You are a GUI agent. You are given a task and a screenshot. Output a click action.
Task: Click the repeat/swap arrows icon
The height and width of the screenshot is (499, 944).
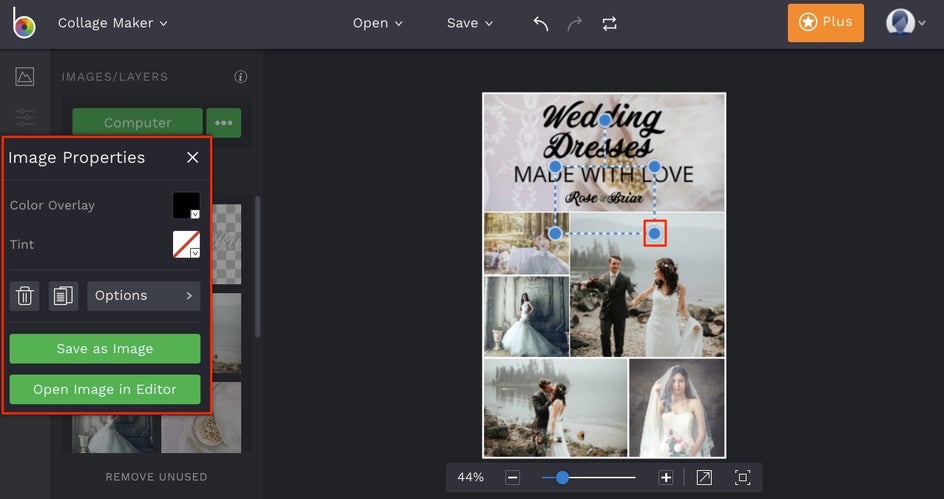pyautogui.click(x=609, y=23)
